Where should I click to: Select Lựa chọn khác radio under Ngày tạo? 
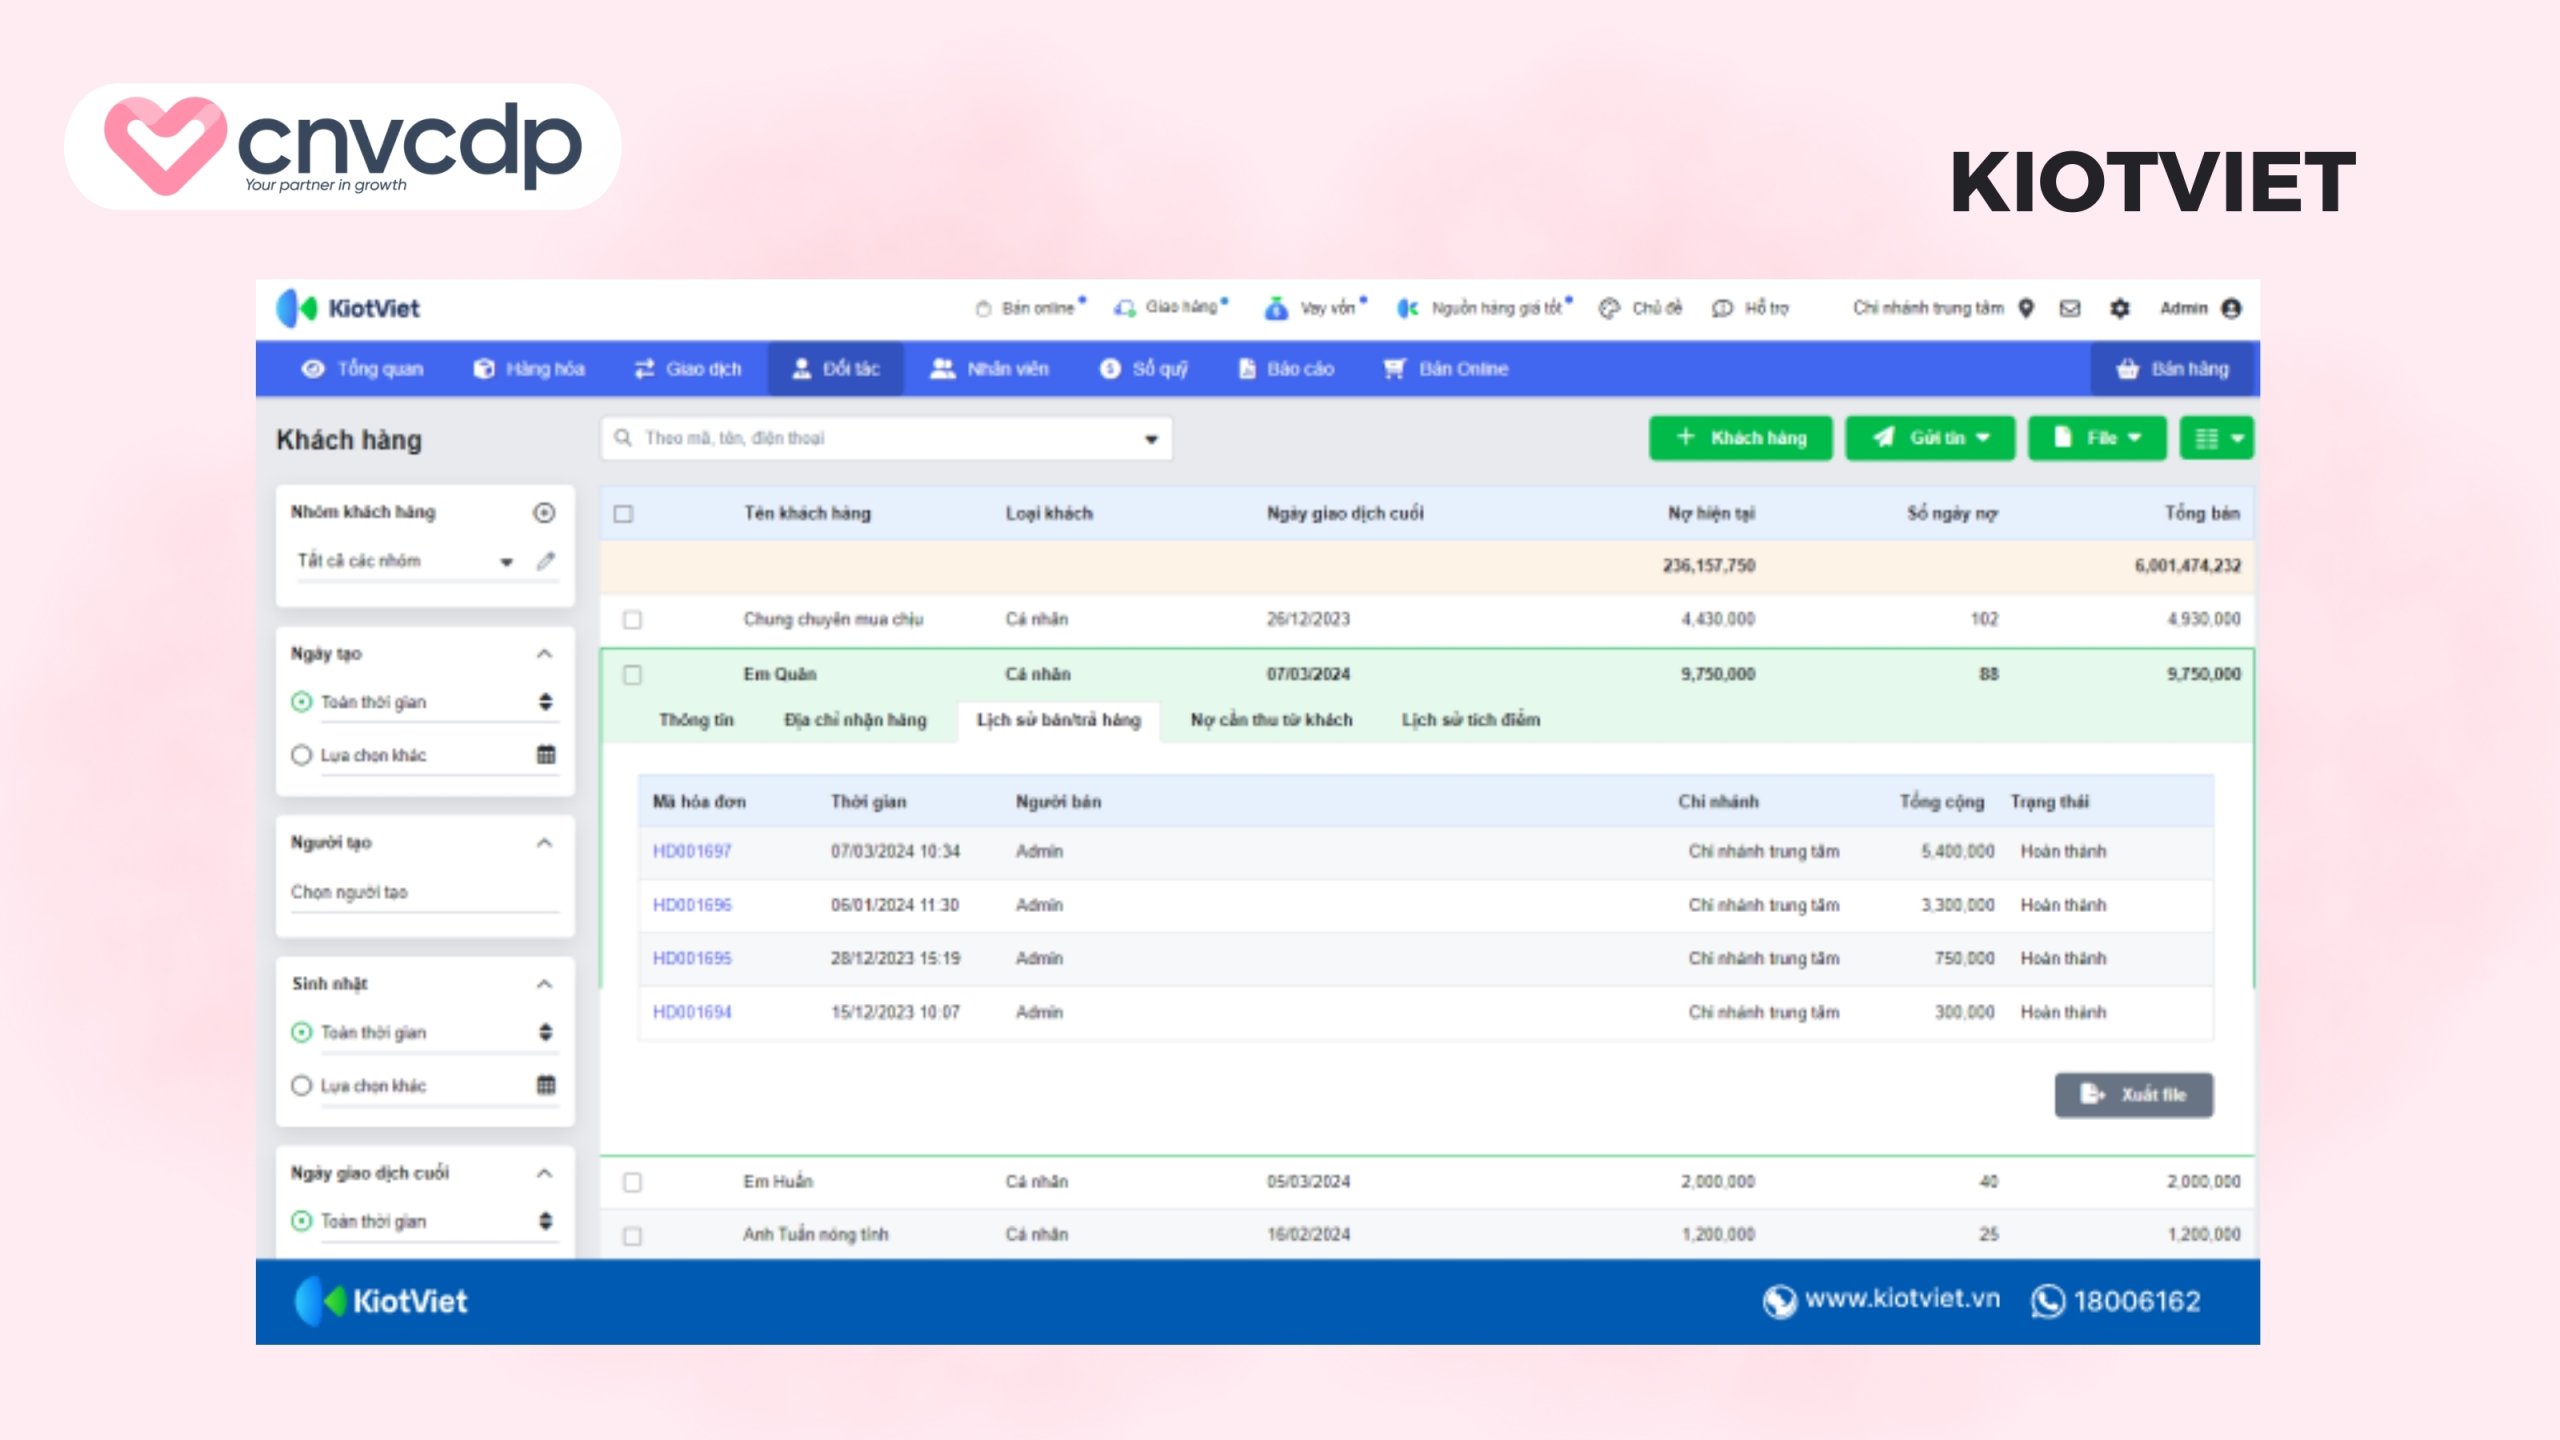tap(302, 755)
